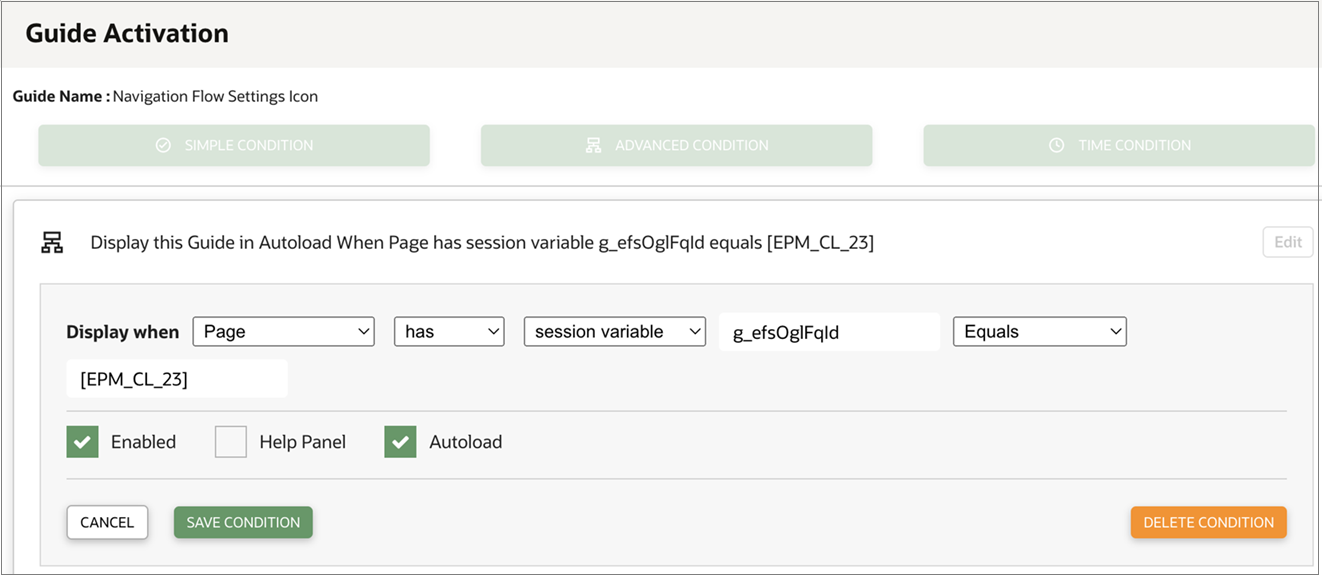The height and width of the screenshot is (575, 1322).
Task: Uncheck the Enabled checkbox
Action: (x=83, y=442)
